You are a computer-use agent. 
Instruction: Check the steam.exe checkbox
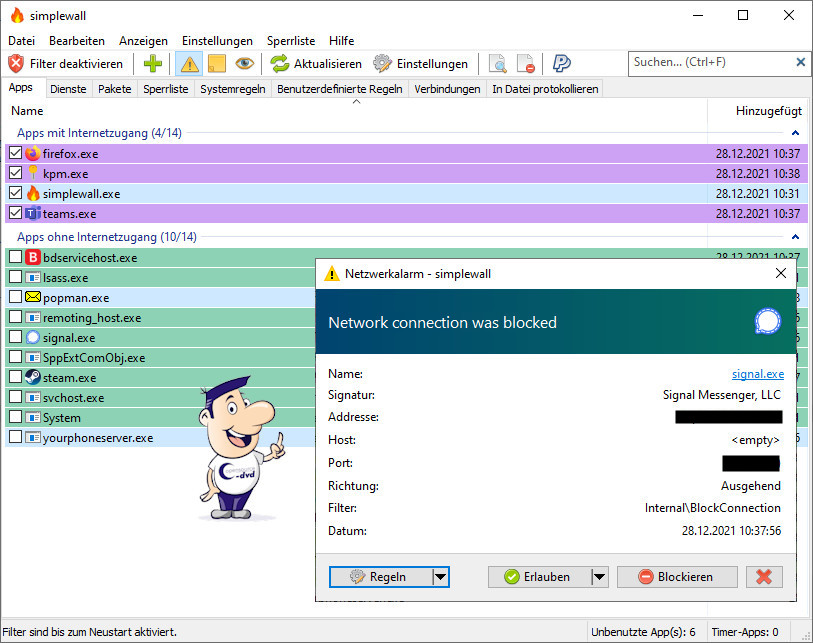pyautogui.click(x=15, y=378)
